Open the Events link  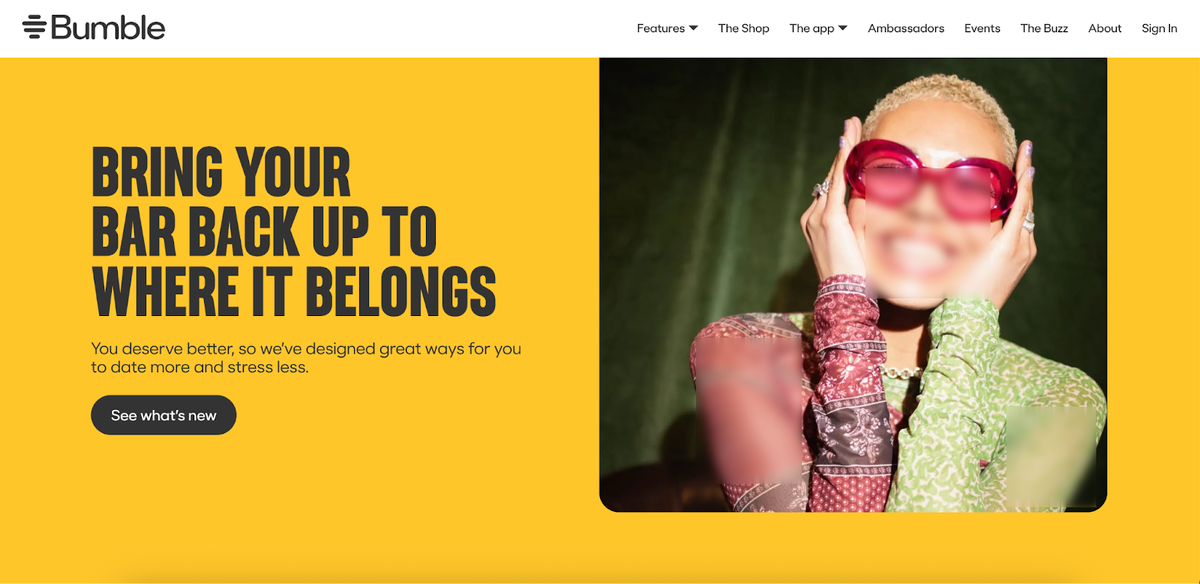click(982, 28)
